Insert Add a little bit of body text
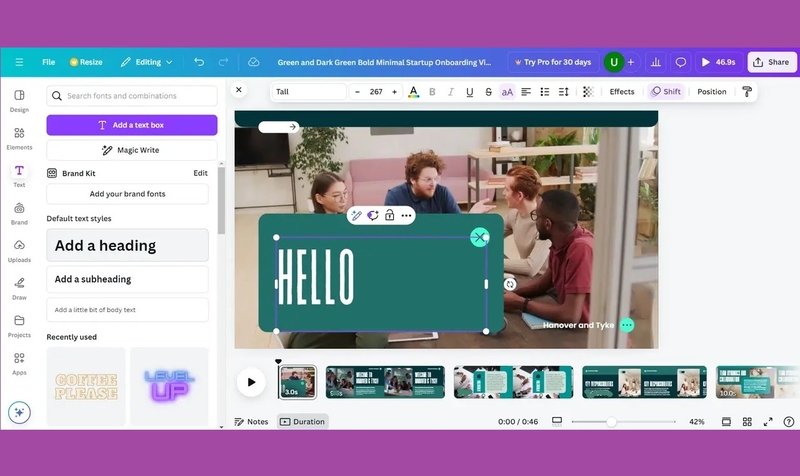This screenshot has height=476, width=800. (x=128, y=310)
